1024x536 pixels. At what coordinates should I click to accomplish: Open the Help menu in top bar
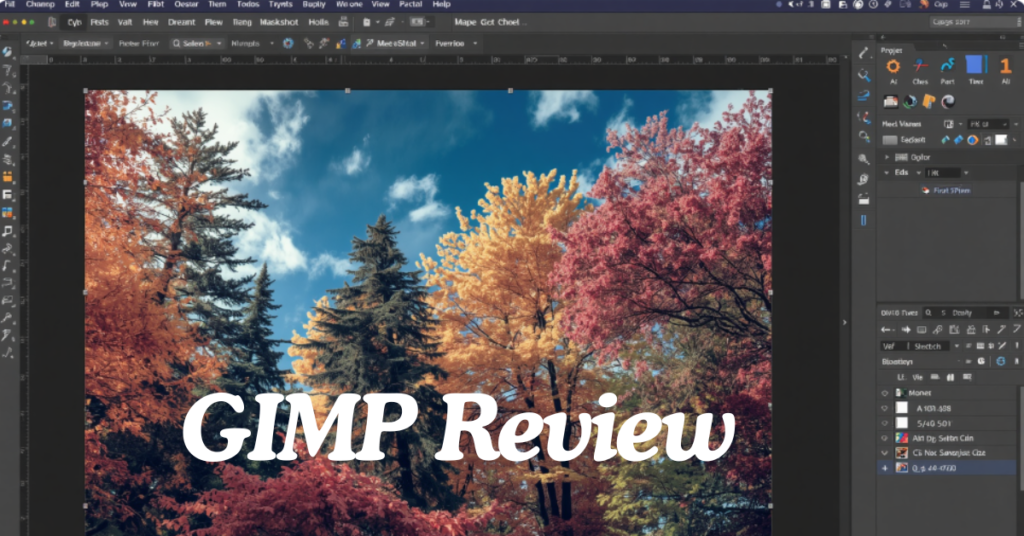coord(441,4)
